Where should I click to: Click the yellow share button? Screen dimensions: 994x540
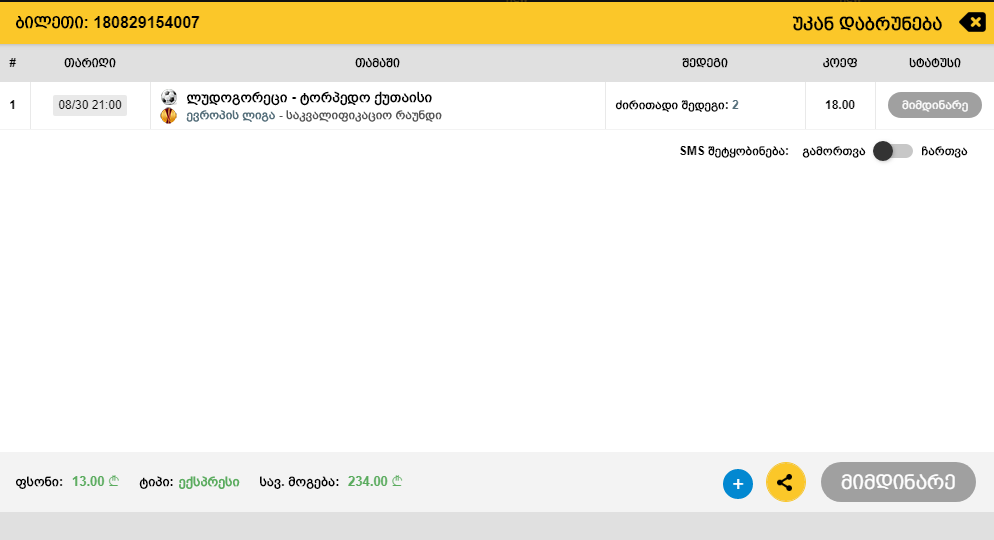pyautogui.click(x=785, y=482)
